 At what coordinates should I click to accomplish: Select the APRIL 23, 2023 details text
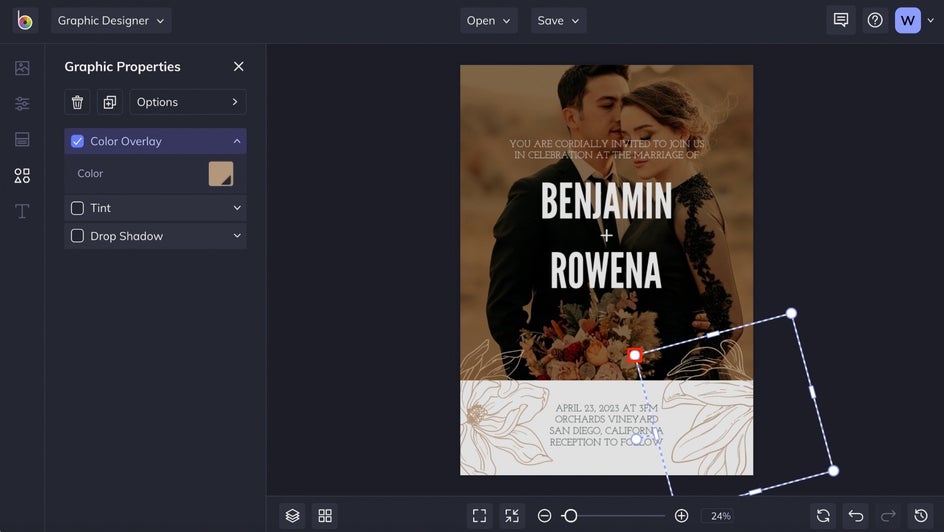[606, 425]
